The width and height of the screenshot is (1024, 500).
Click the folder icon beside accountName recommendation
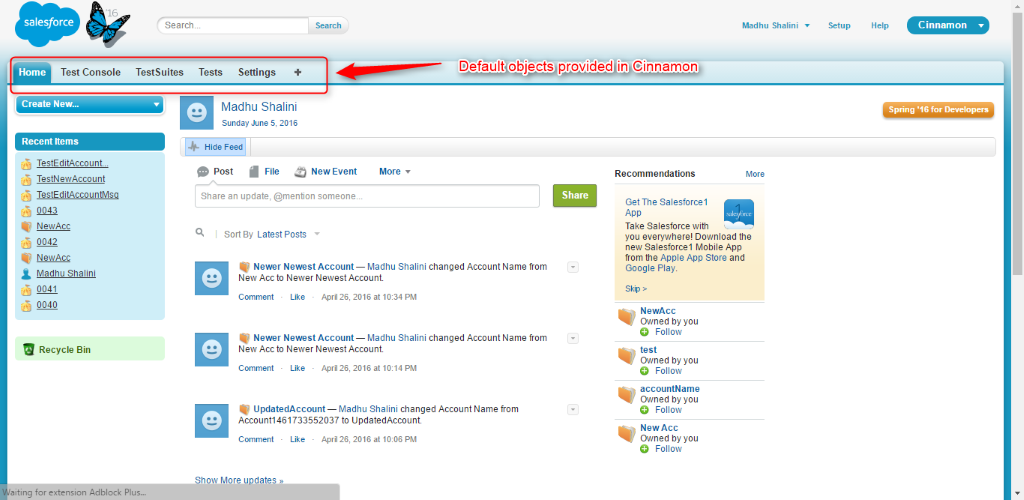pos(626,395)
